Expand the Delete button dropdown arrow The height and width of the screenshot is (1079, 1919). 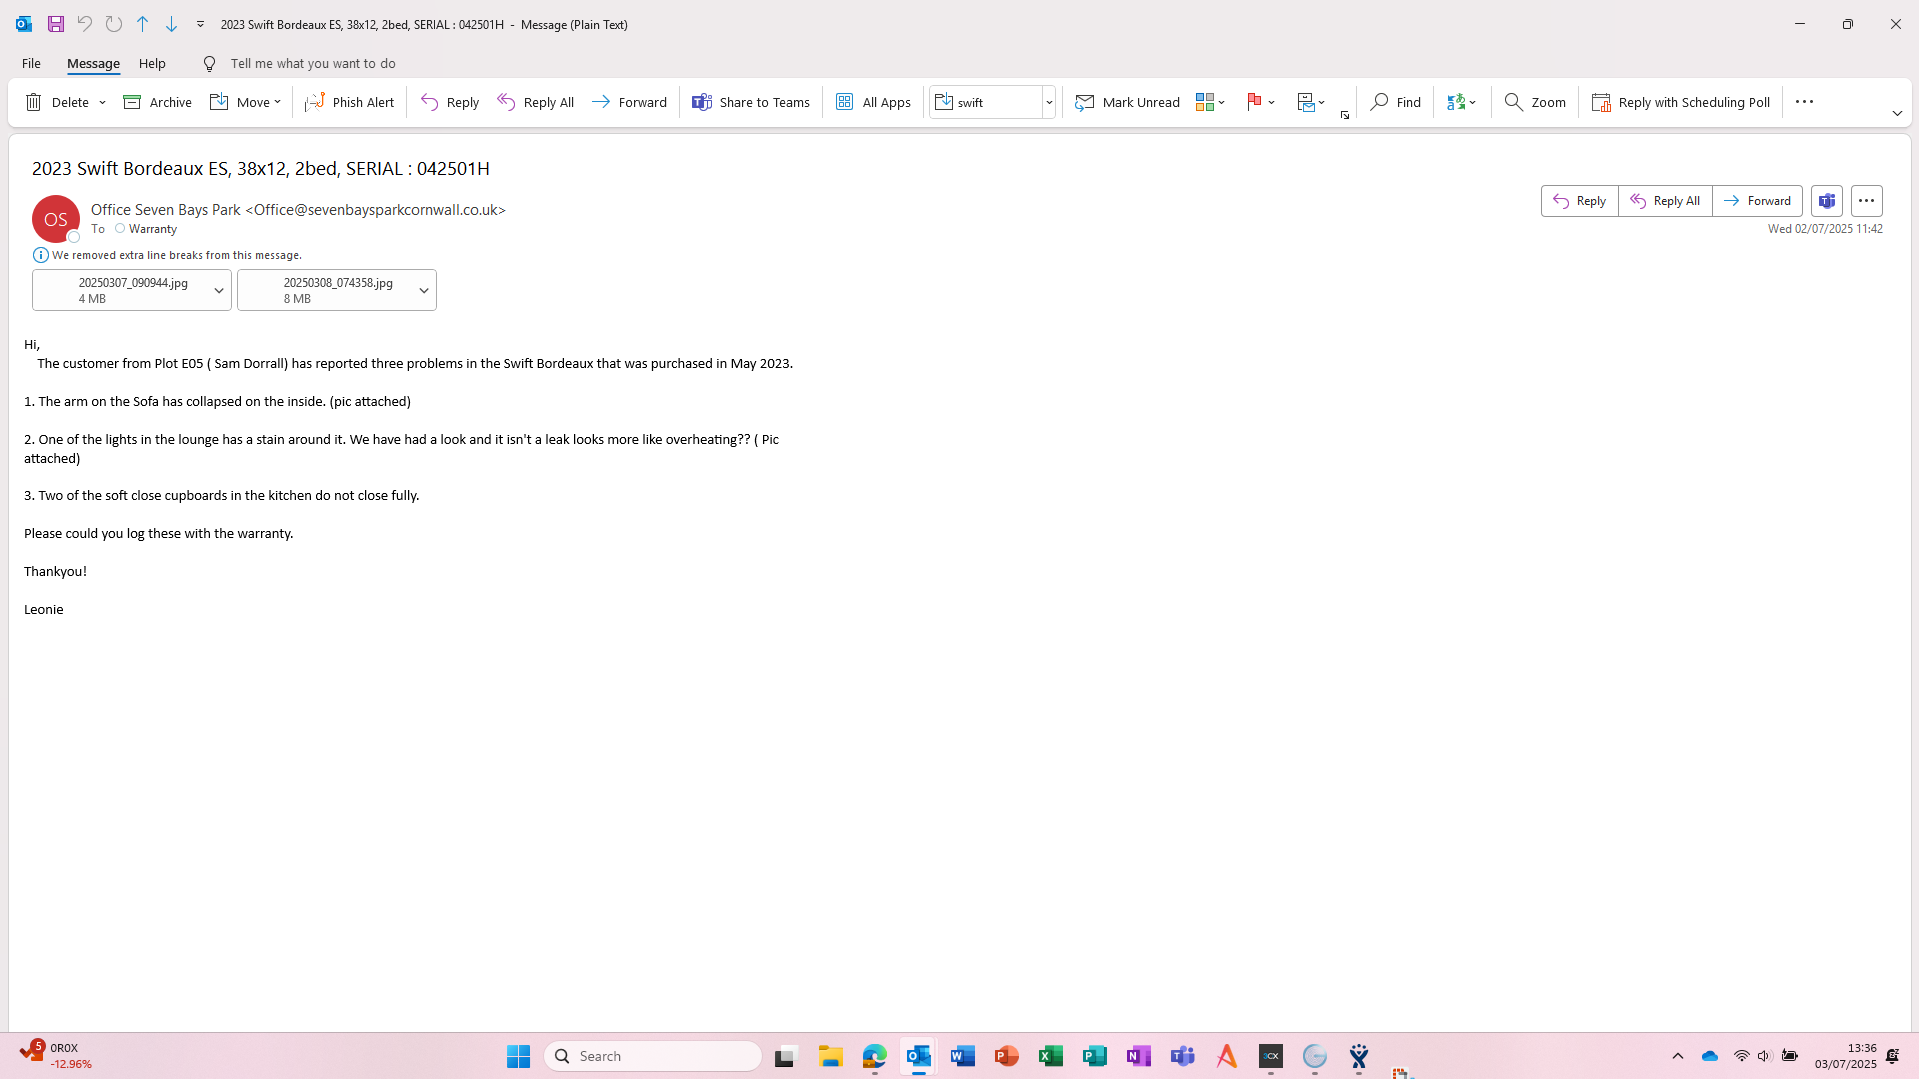(x=102, y=102)
